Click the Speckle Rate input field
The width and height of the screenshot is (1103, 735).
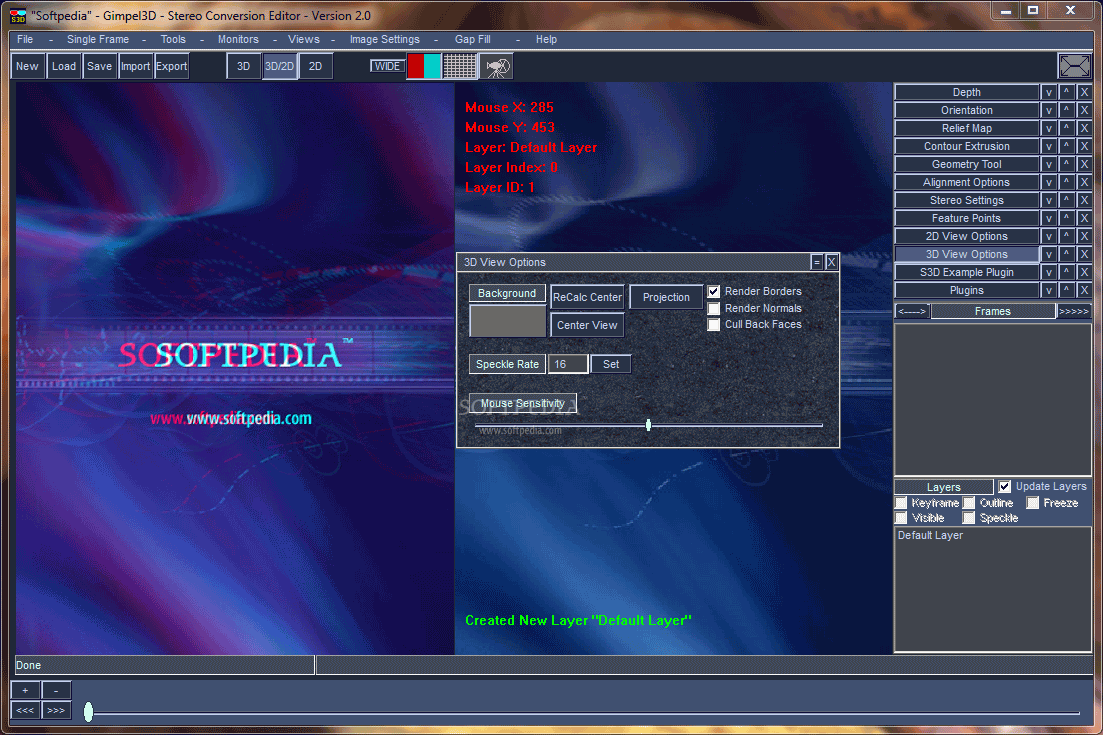pos(568,364)
